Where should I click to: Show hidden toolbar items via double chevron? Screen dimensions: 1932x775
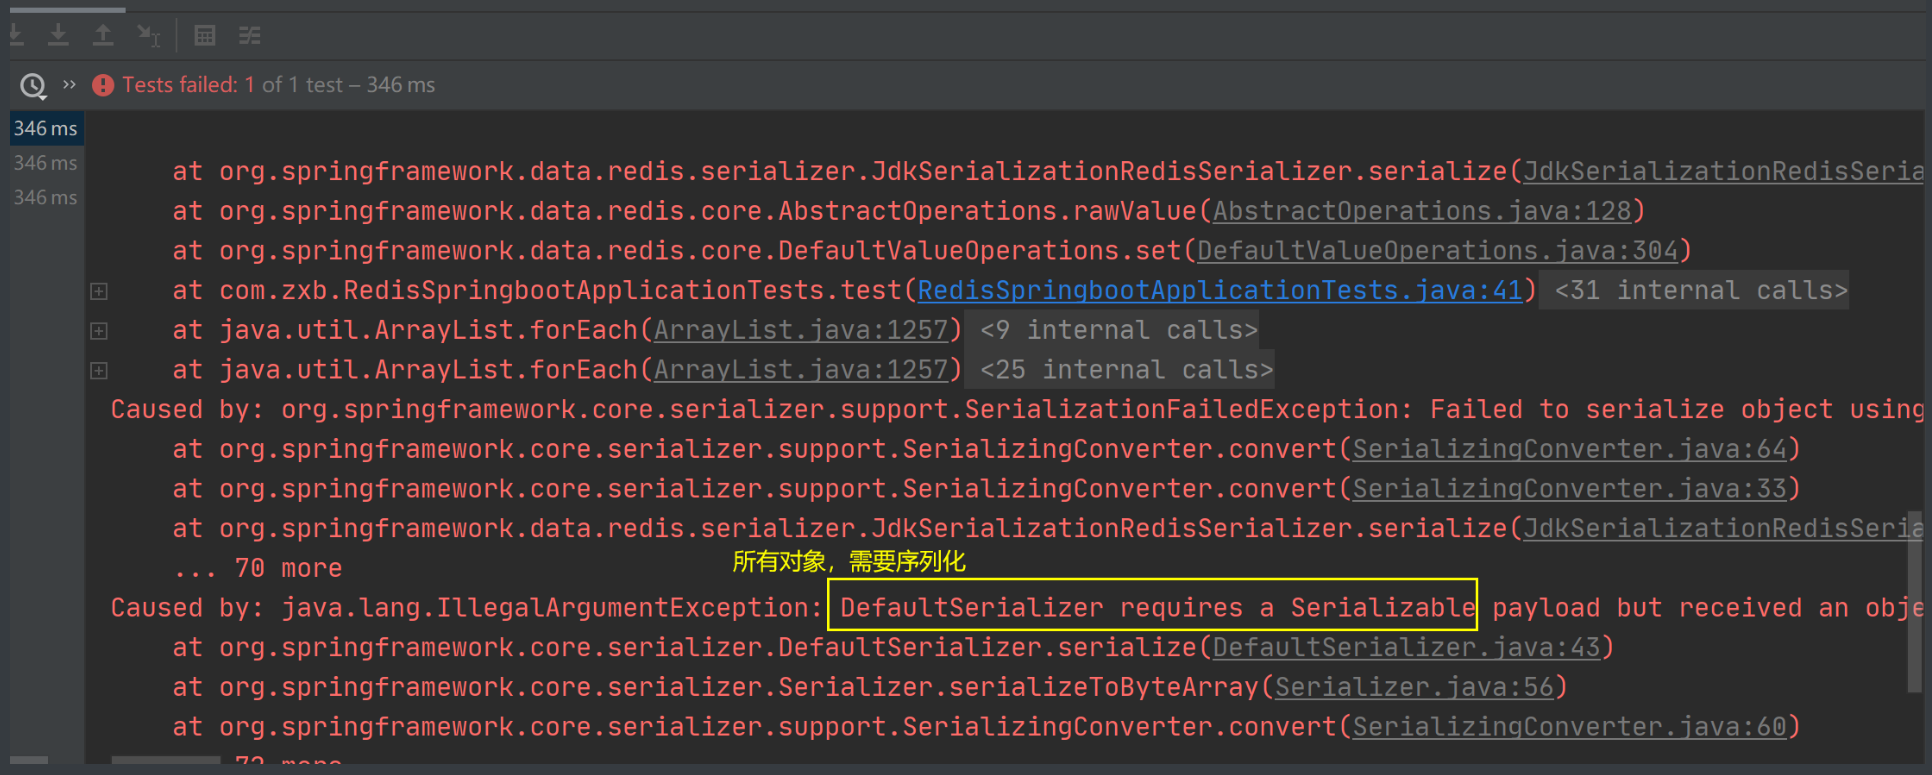(x=69, y=84)
